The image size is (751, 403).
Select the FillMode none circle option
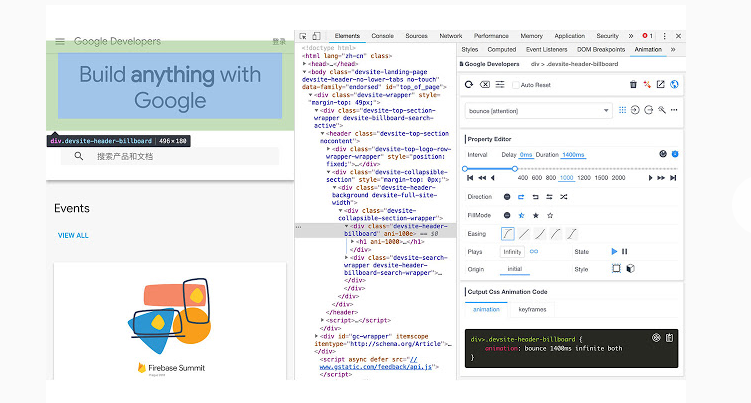[x=507, y=215]
